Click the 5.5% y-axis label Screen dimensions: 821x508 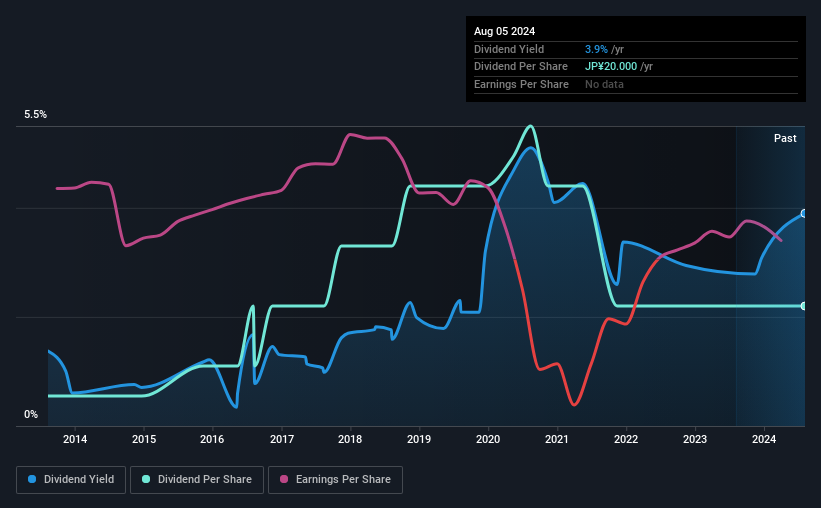click(35, 115)
